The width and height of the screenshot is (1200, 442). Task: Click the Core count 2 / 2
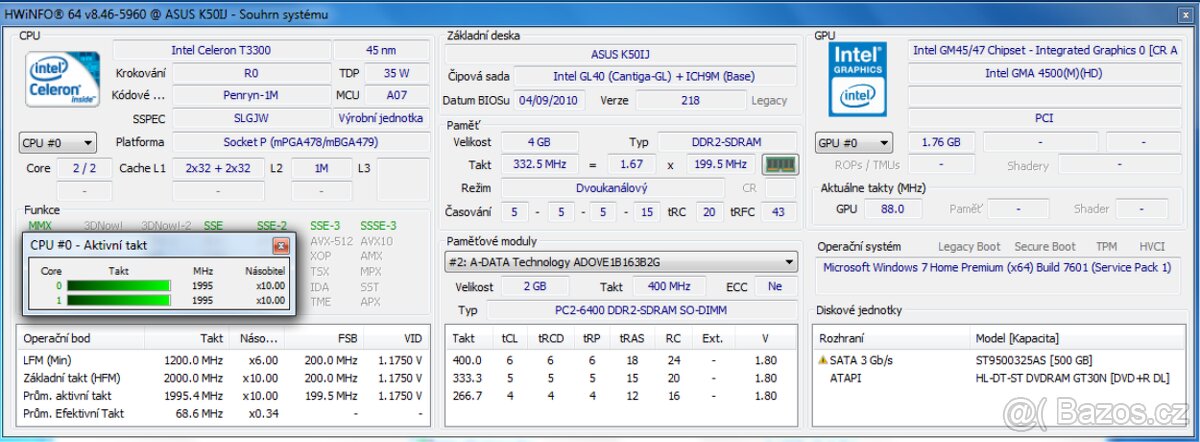pyautogui.click(x=85, y=168)
